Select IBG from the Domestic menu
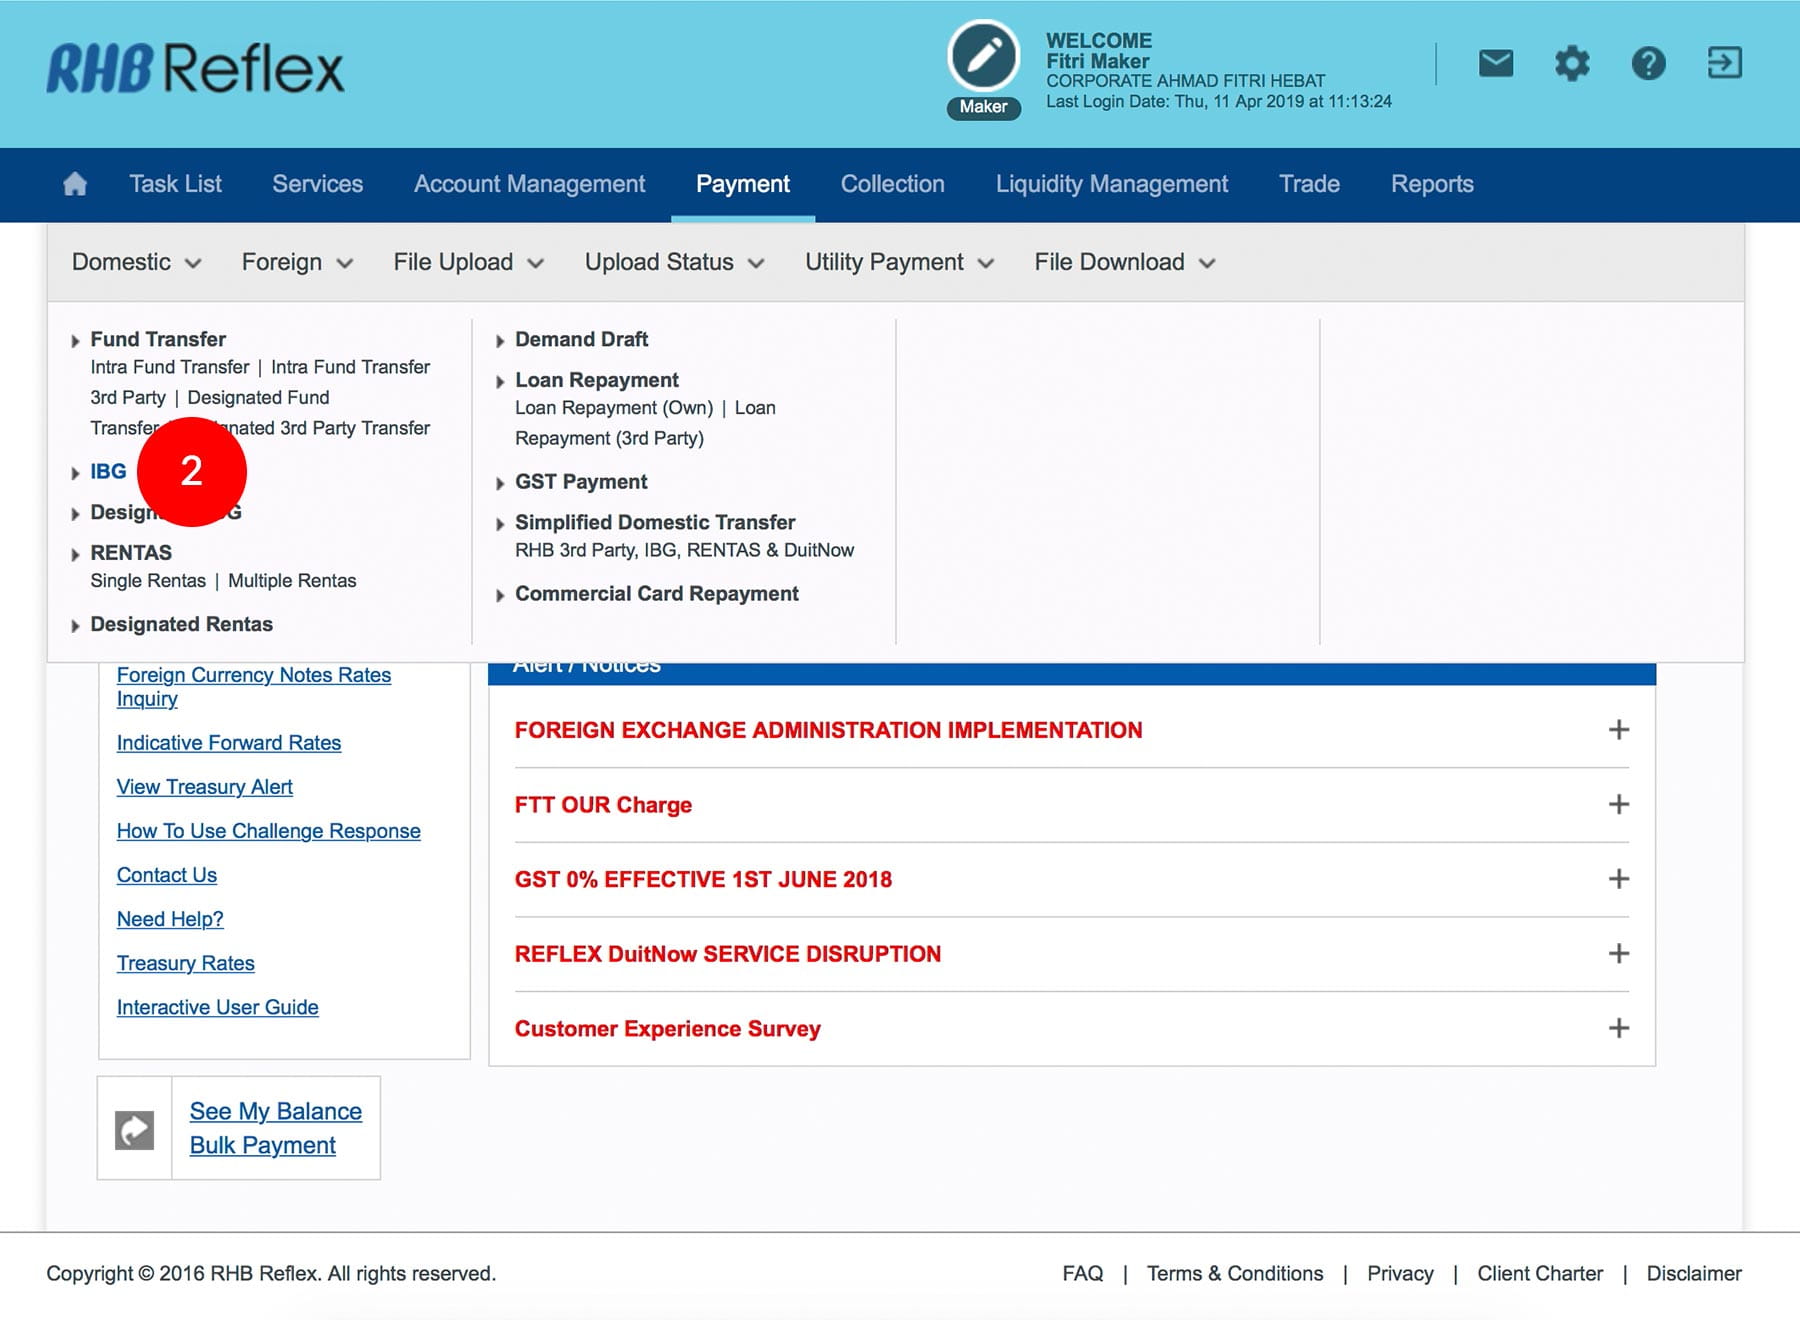This screenshot has width=1800, height=1320. point(108,471)
